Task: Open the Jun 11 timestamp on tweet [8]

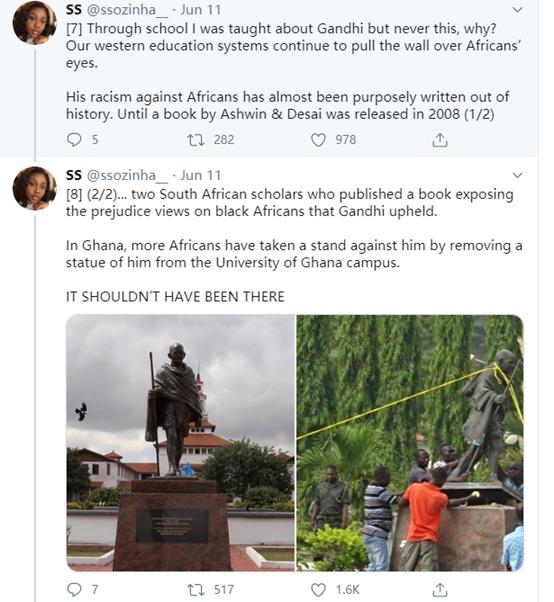Action: [200, 175]
